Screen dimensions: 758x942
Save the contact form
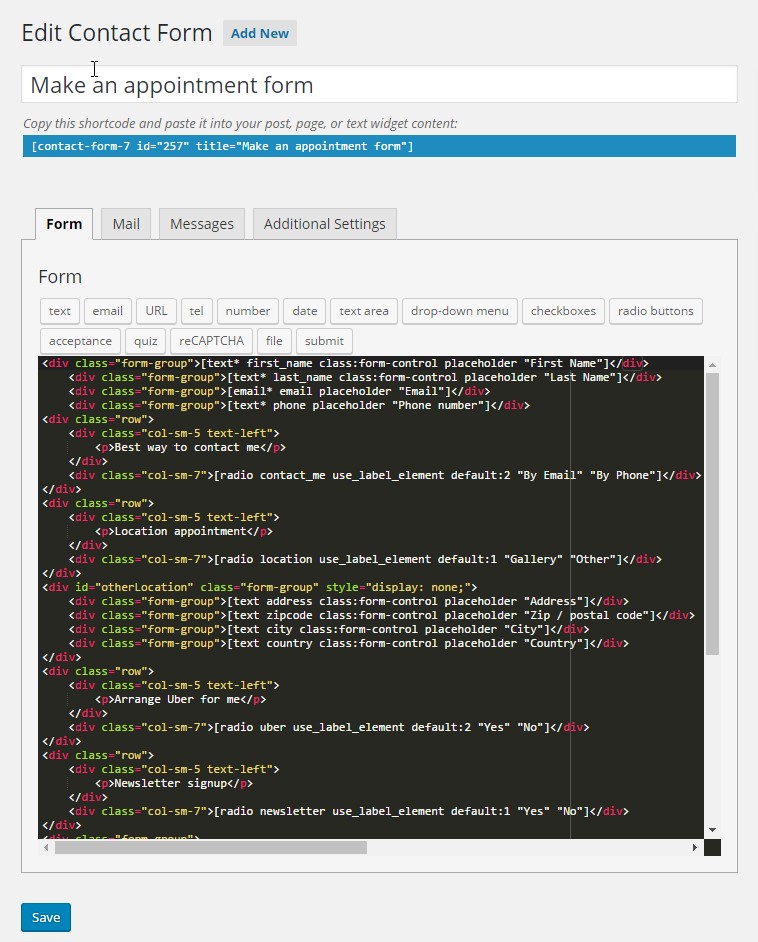[x=46, y=917]
